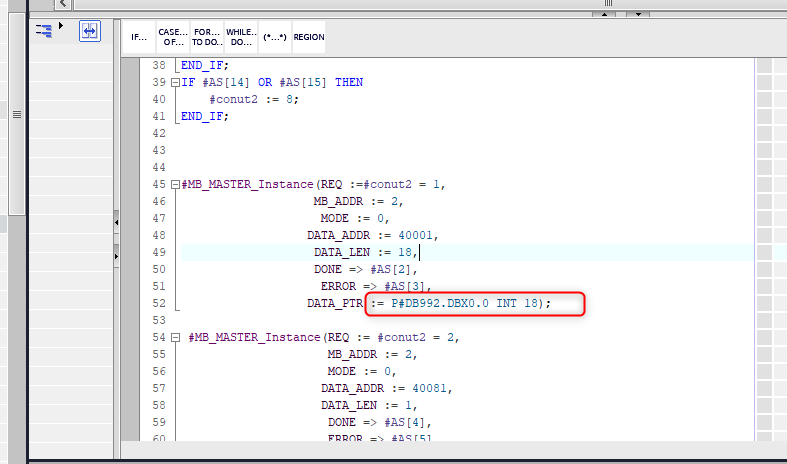Collapse MB_MASTER_Instance call at line 45

(175, 185)
